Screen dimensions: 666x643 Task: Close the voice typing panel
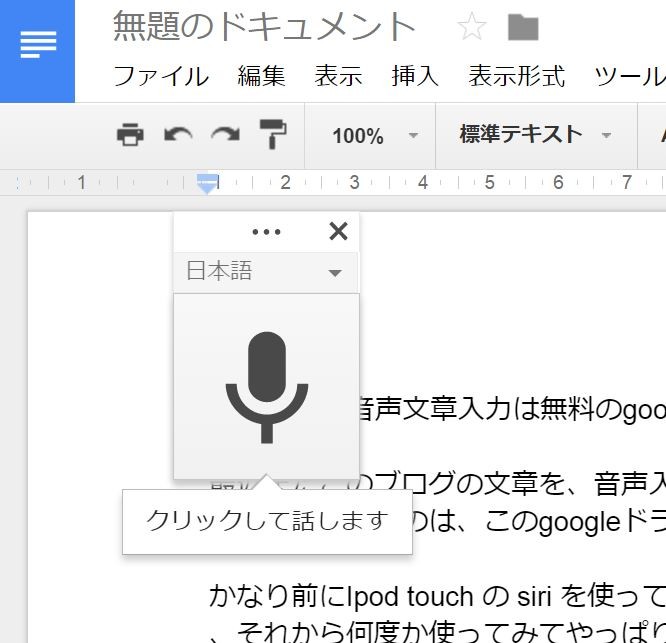(x=339, y=231)
